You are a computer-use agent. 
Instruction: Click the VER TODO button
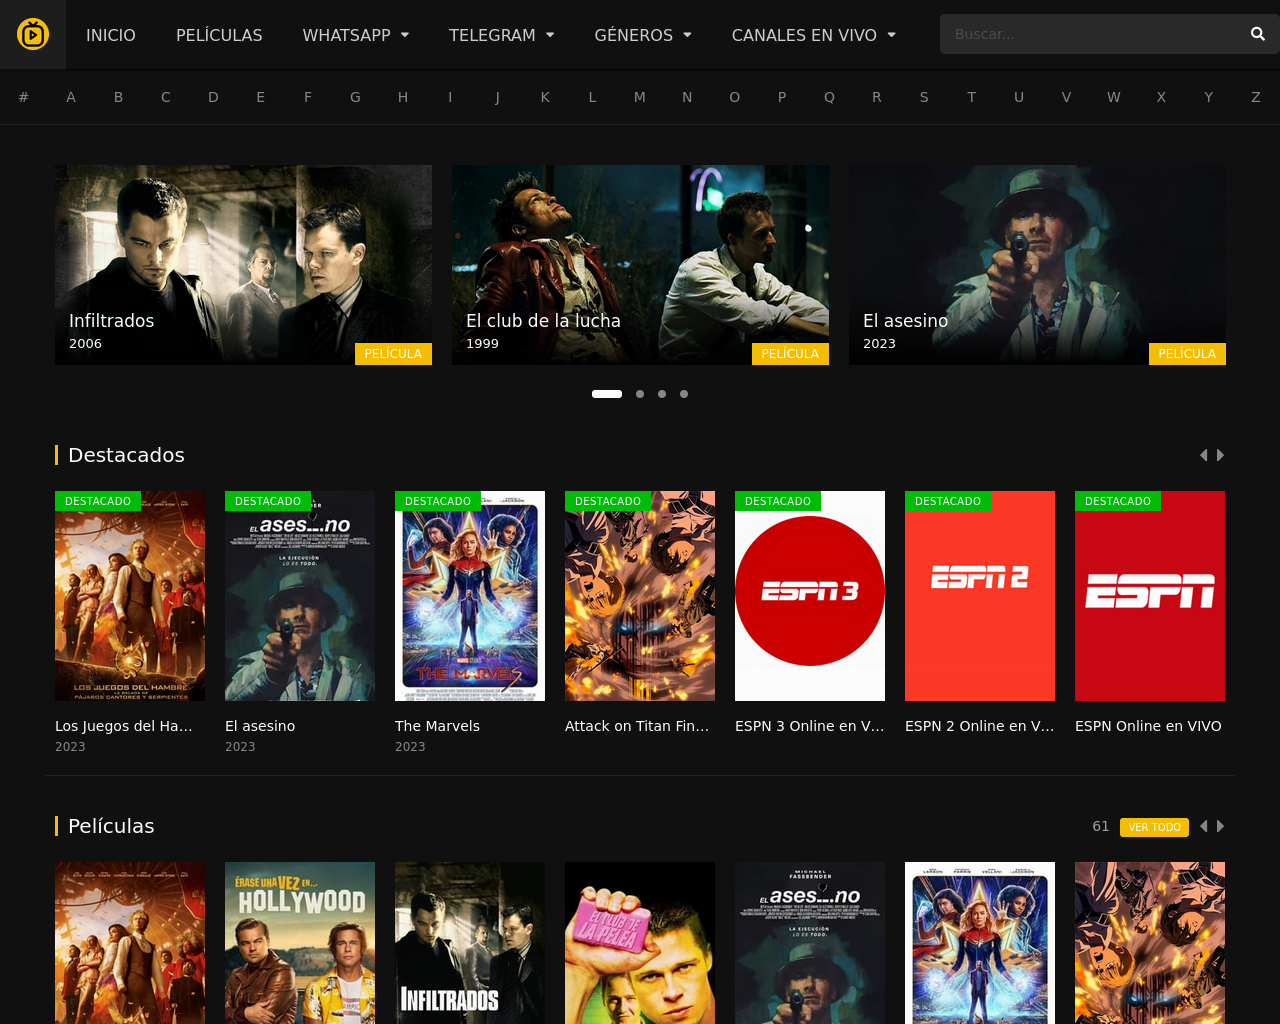click(1154, 827)
